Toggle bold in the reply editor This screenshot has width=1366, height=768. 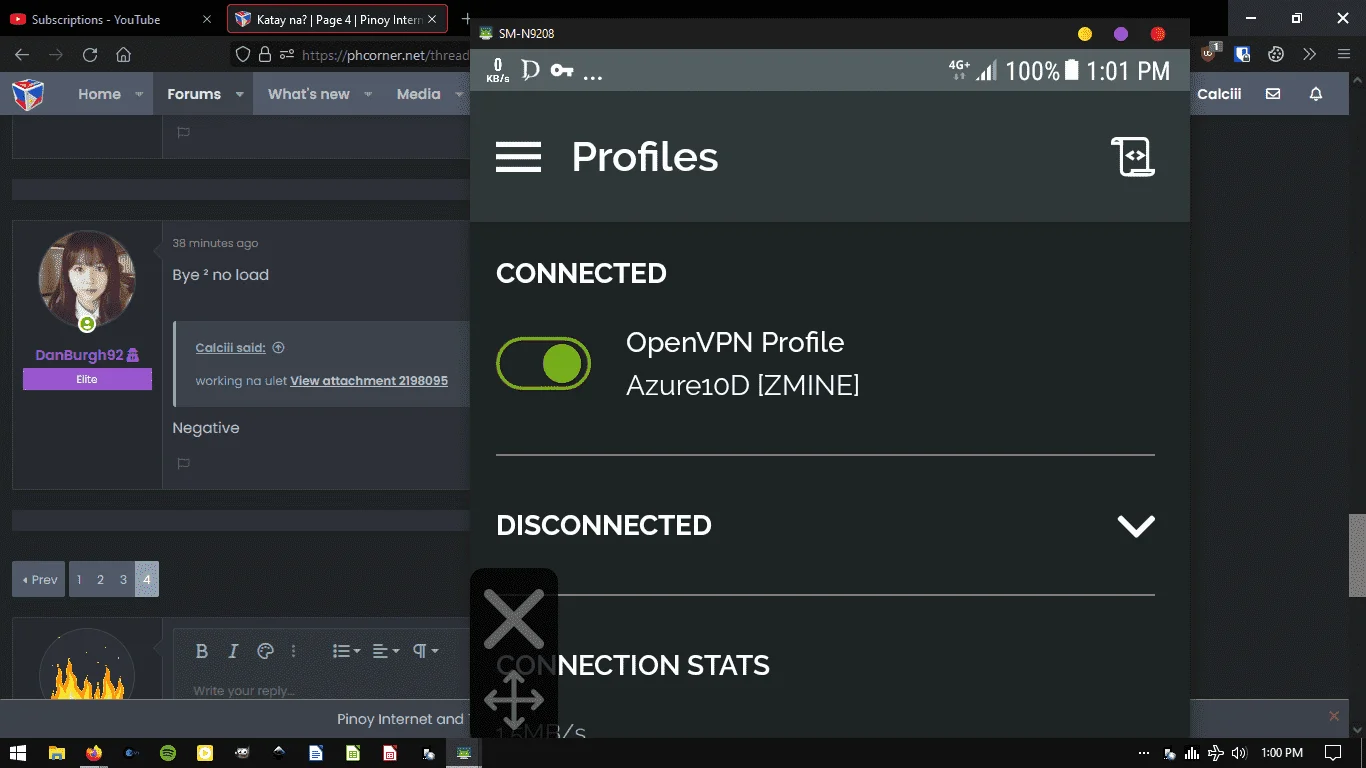click(202, 651)
